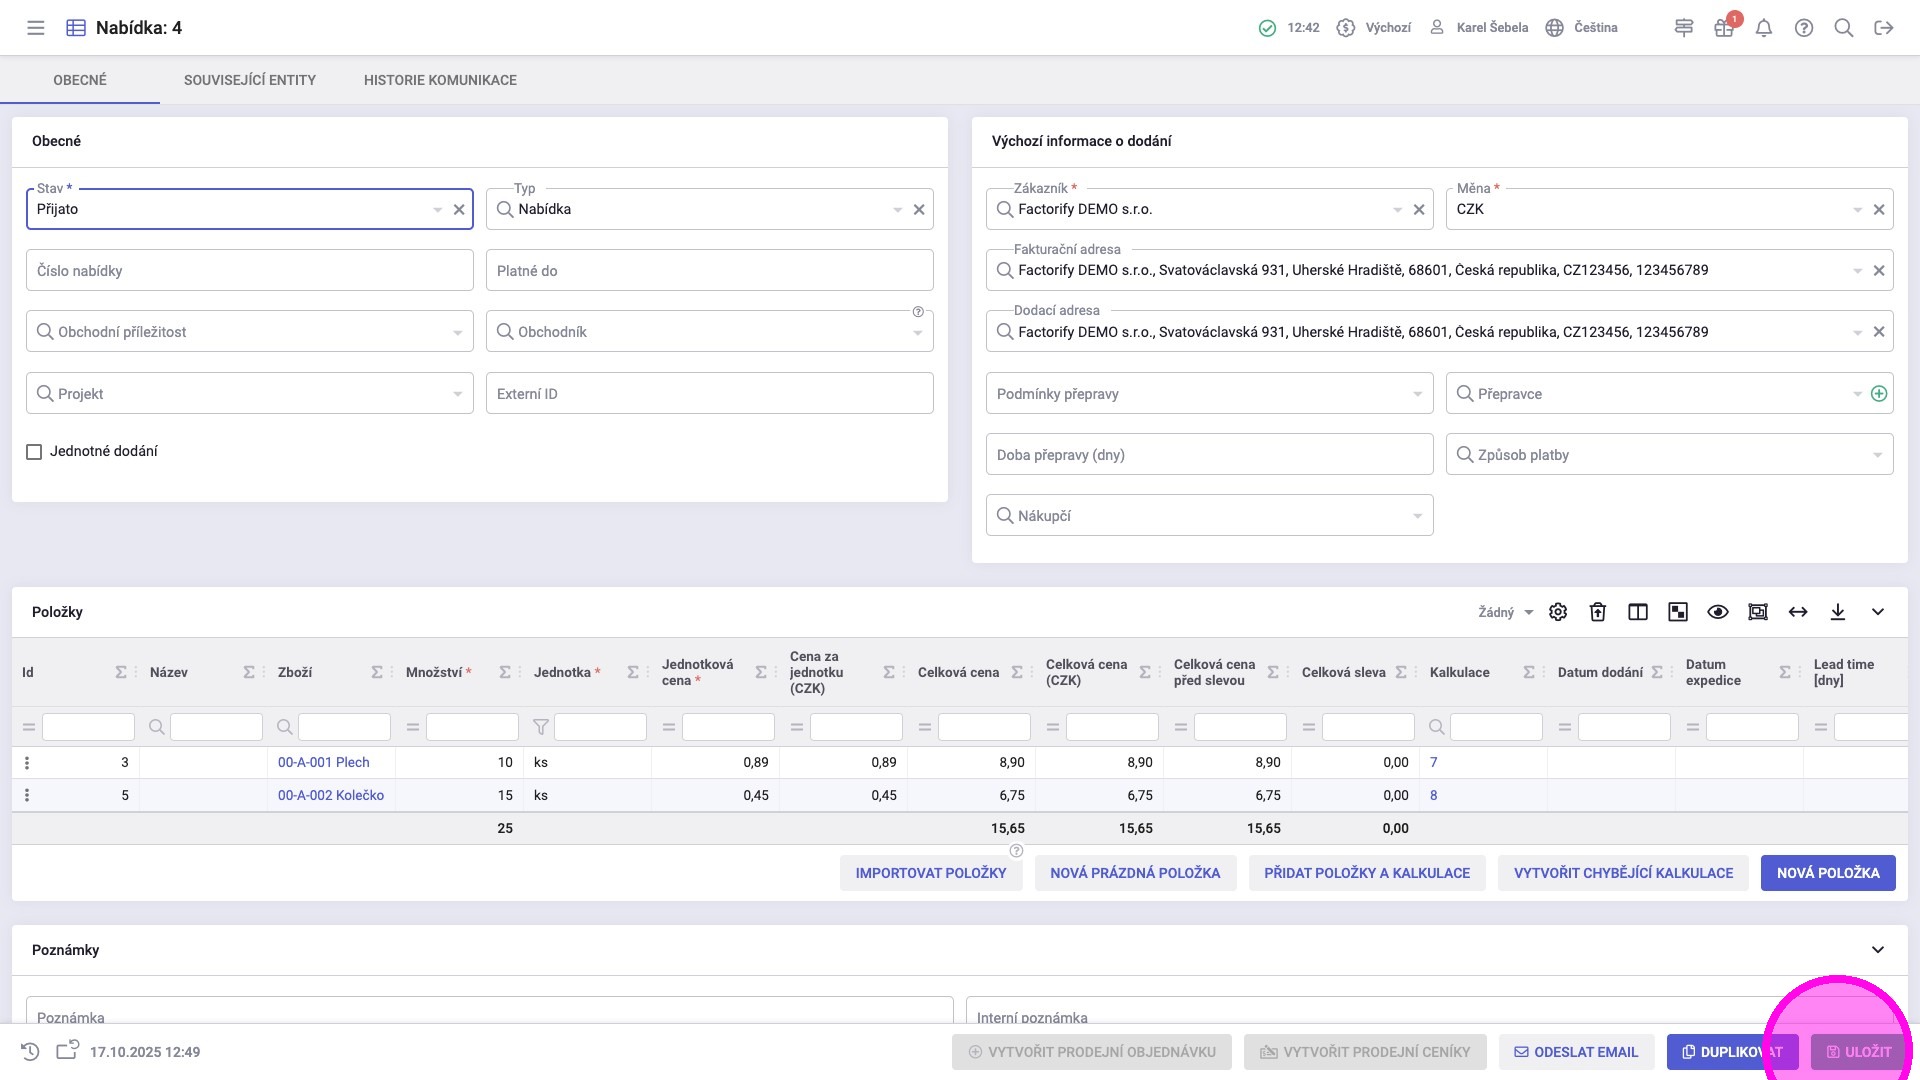The height and width of the screenshot is (1080, 1920).
Task: Open the hamburger main menu
Action: (x=36, y=28)
